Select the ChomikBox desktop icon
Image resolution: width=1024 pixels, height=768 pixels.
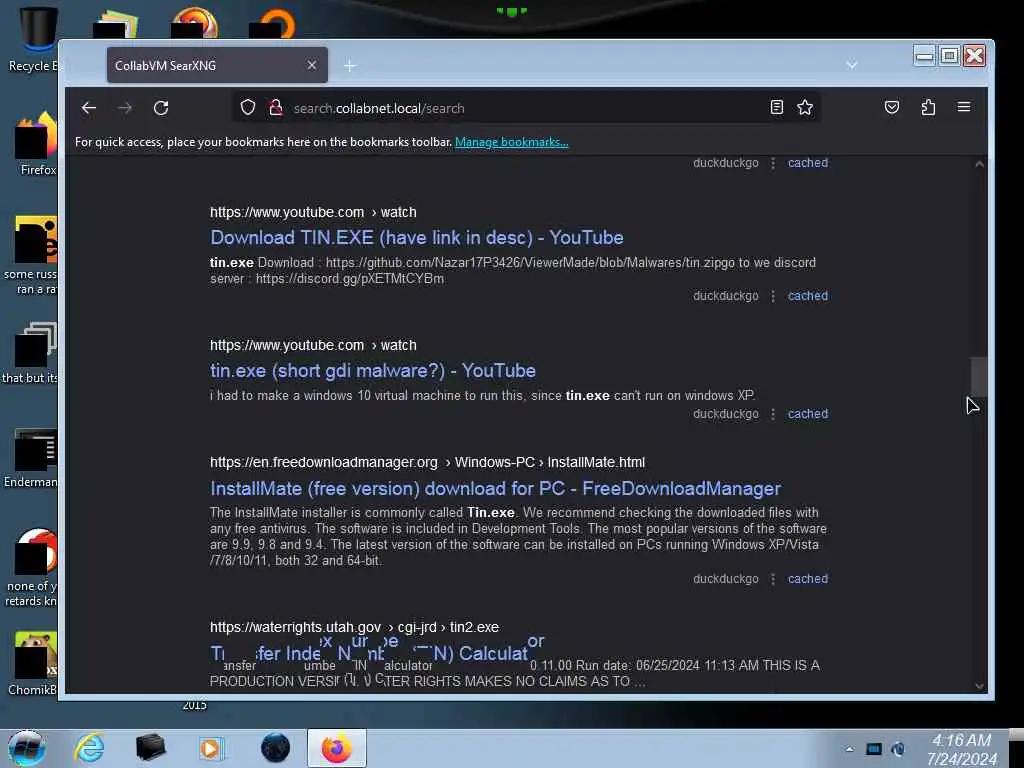(x=33, y=664)
